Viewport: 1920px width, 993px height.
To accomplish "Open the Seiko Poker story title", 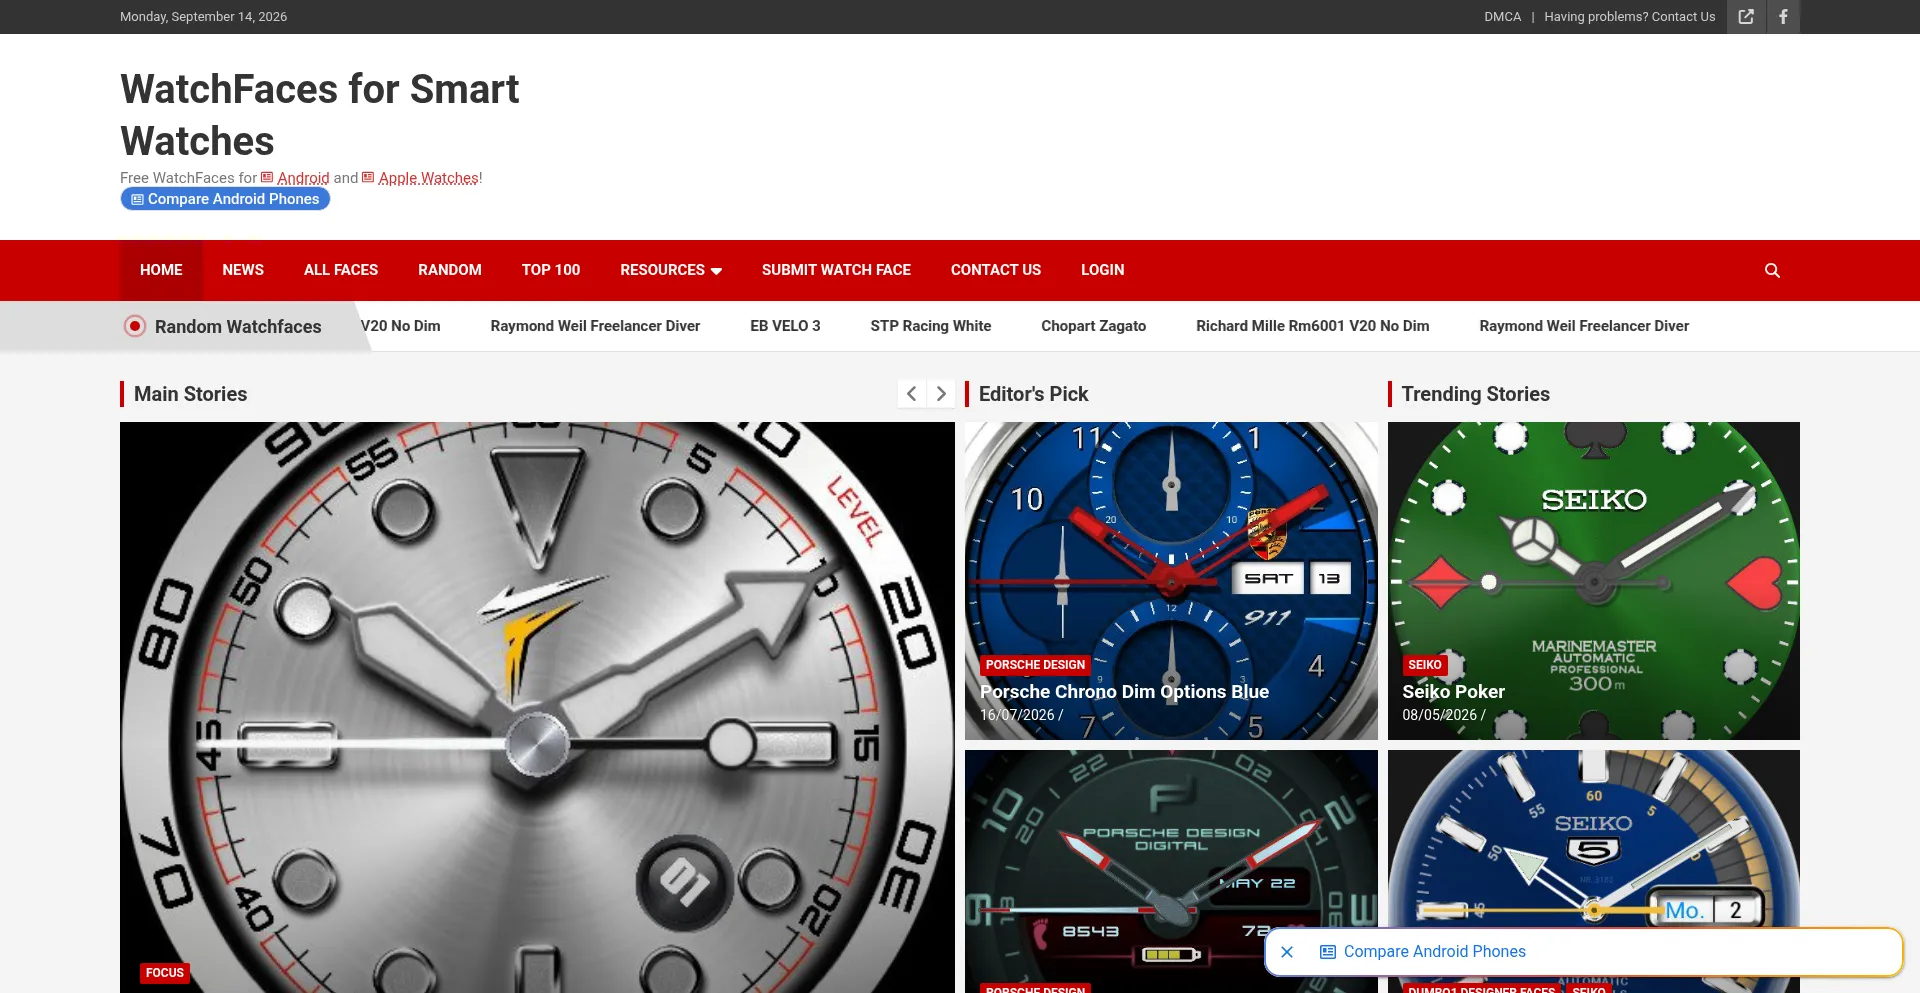I will 1453,692.
